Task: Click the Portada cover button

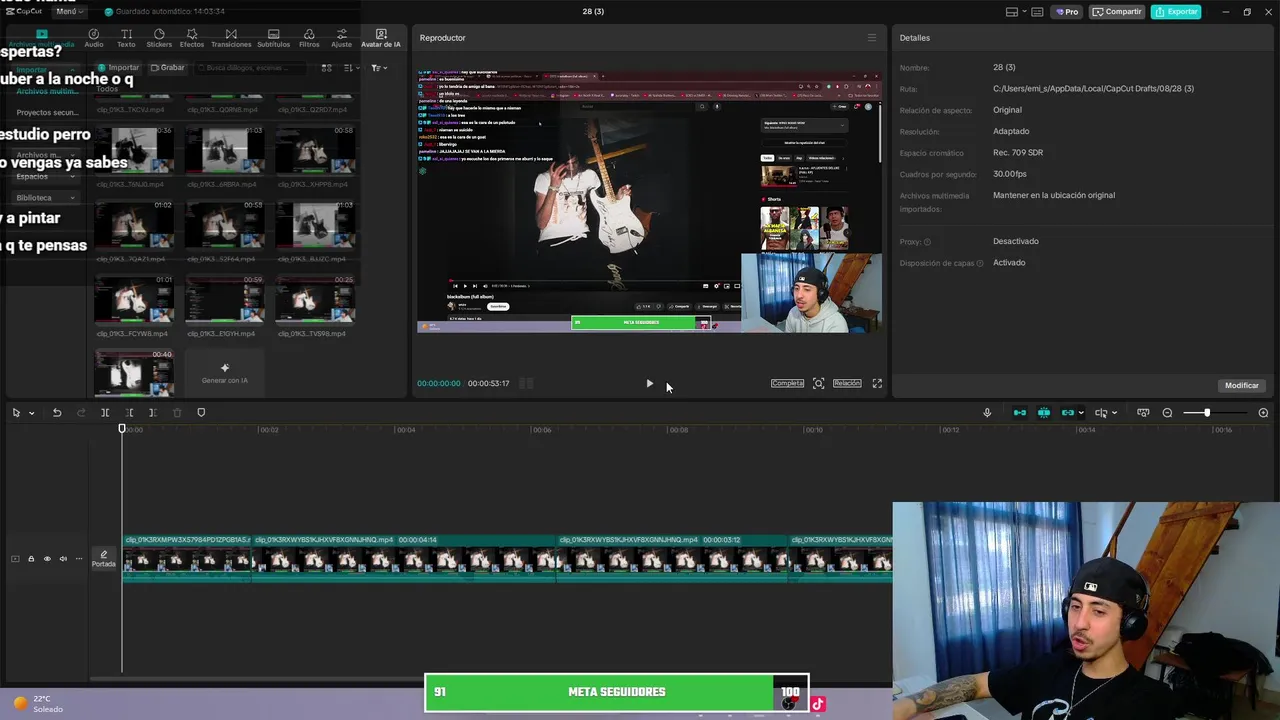Action: pos(104,559)
